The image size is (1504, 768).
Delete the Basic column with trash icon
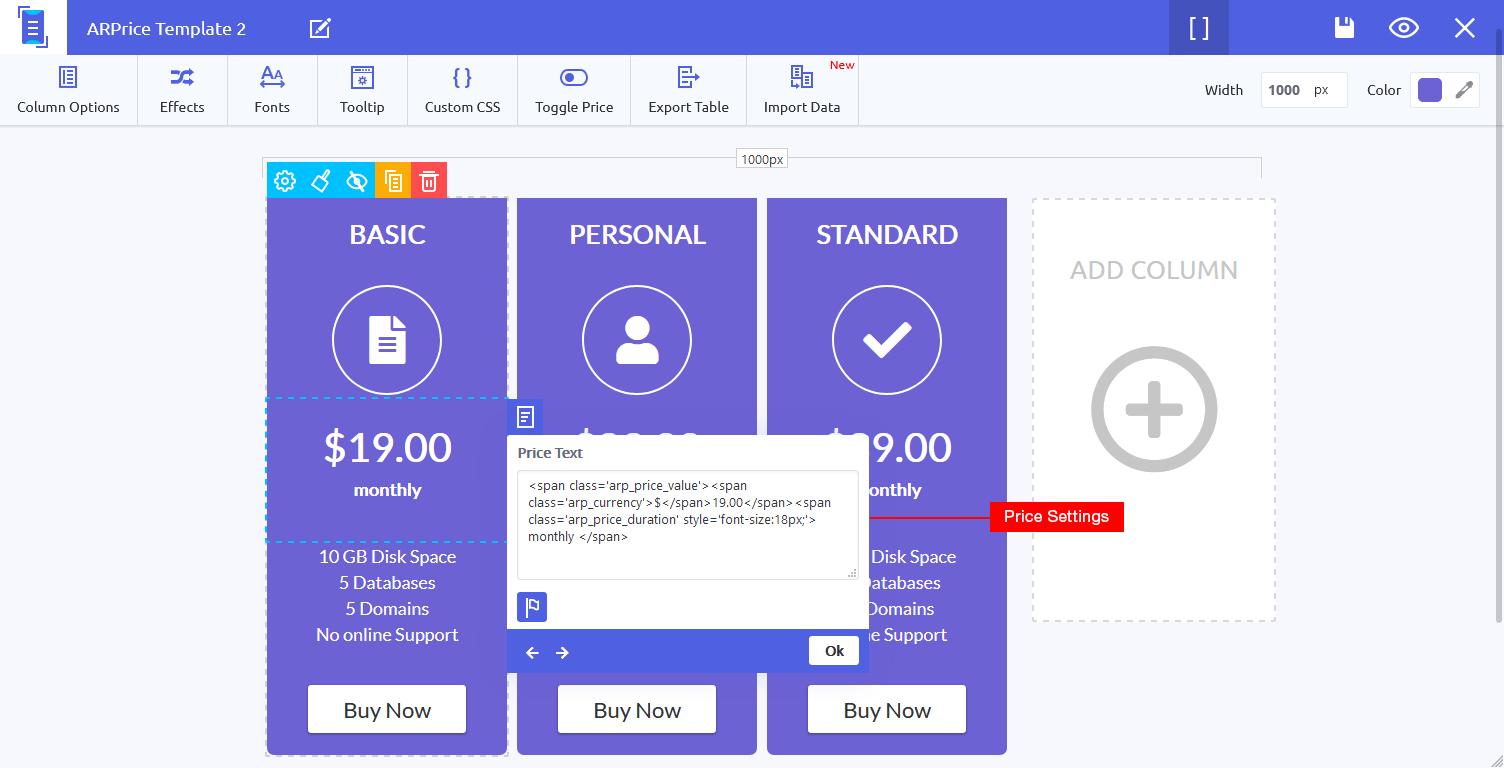(429, 180)
